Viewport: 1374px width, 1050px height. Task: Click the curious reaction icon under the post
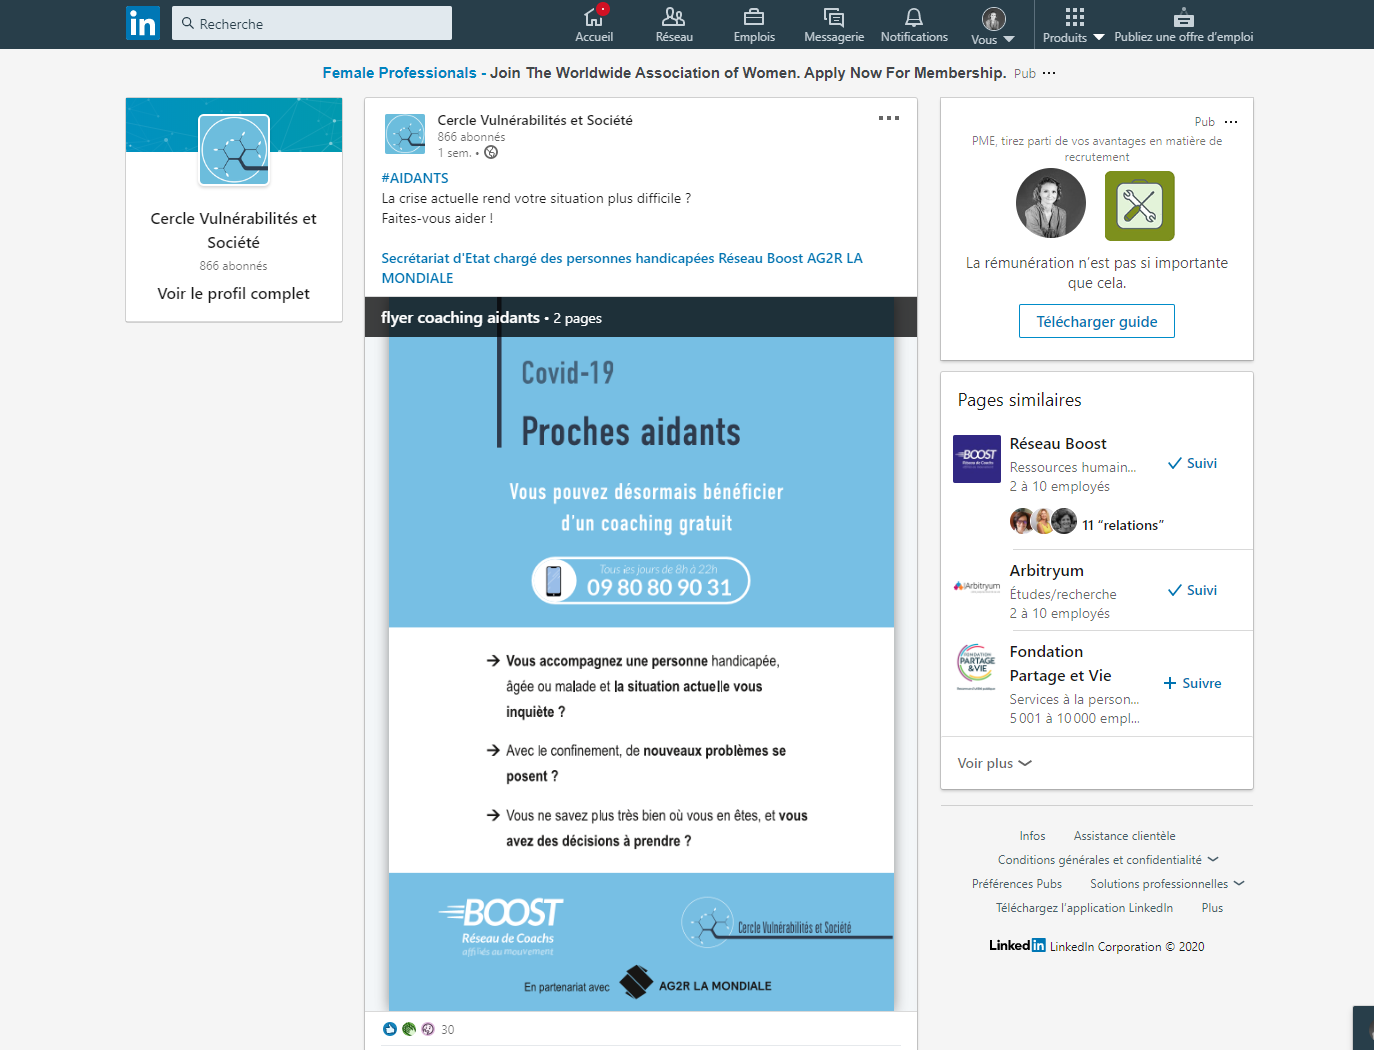pyautogui.click(x=428, y=1029)
